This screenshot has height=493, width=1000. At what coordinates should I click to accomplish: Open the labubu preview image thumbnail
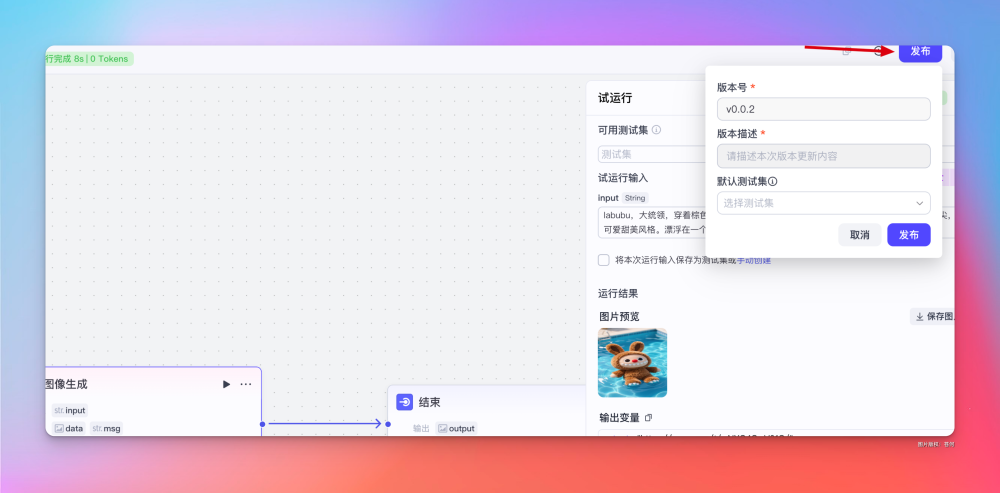tap(632, 362)
